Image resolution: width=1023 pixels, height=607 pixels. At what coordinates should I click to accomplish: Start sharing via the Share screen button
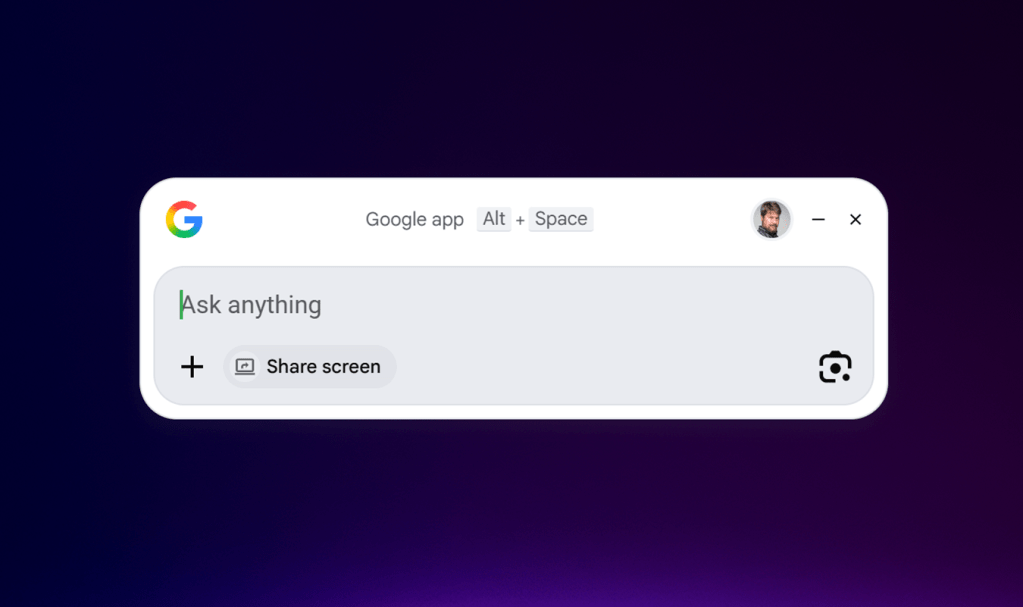[309, 366]
